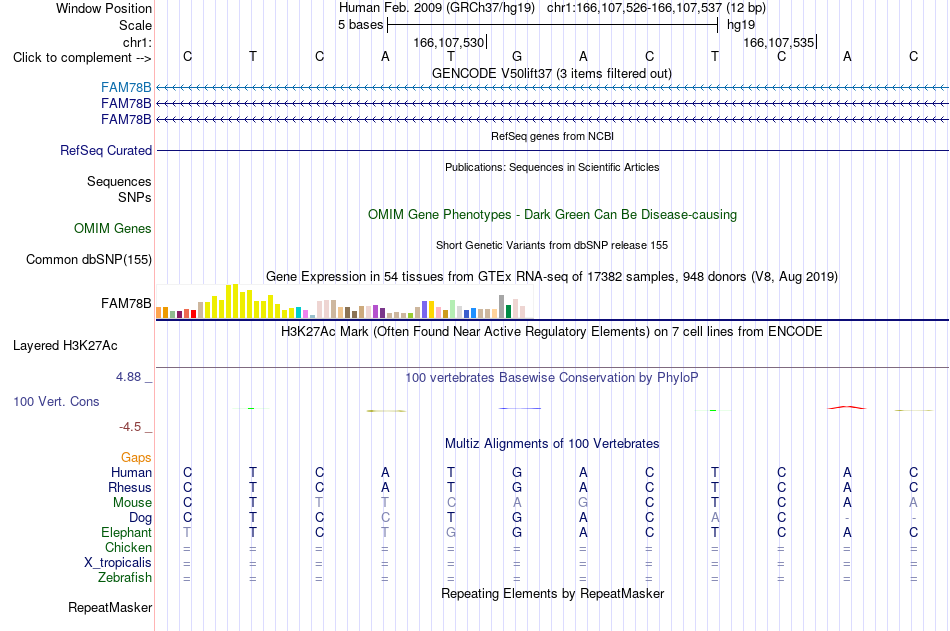Select the Chicken alignment row label
The height and width of the screenshot is (631, 950).
(x=128, y=547)
